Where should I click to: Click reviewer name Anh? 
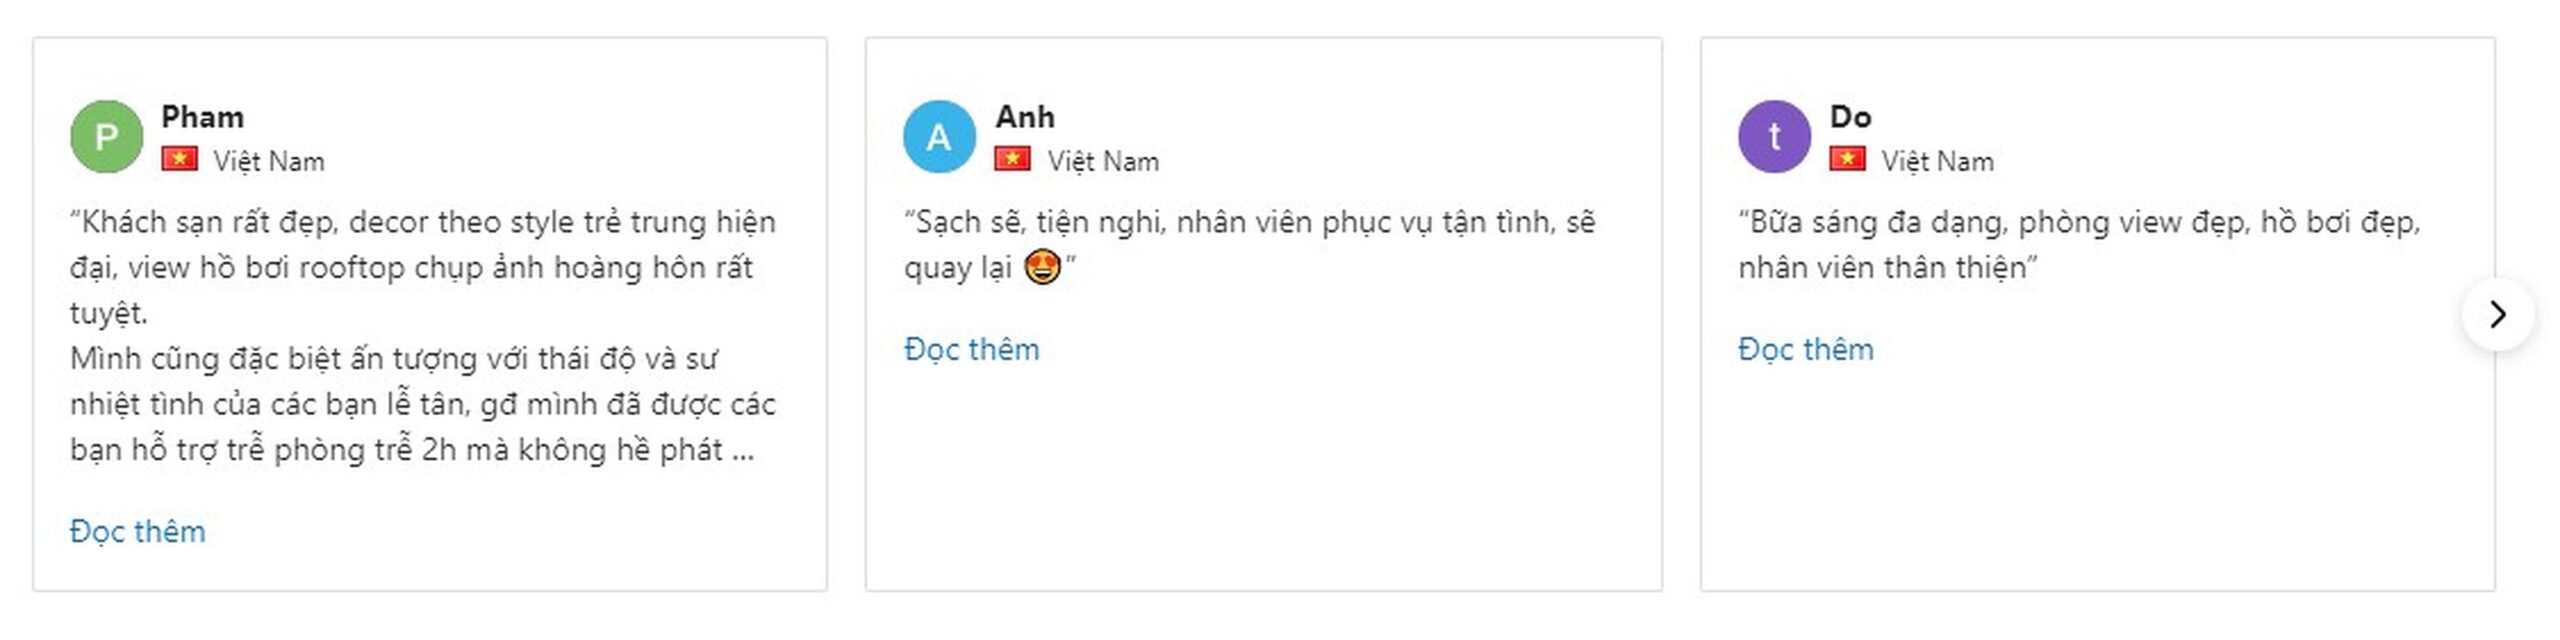pos(1024,117)
